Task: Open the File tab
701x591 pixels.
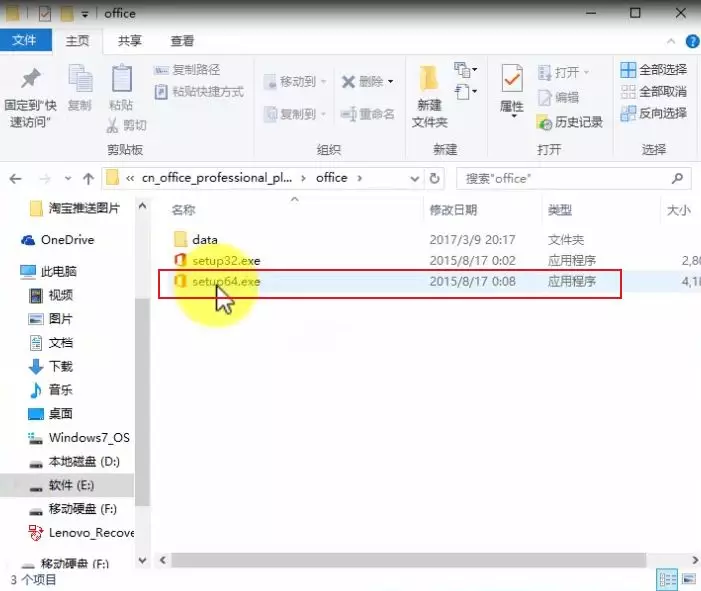Action: point(25,40)
